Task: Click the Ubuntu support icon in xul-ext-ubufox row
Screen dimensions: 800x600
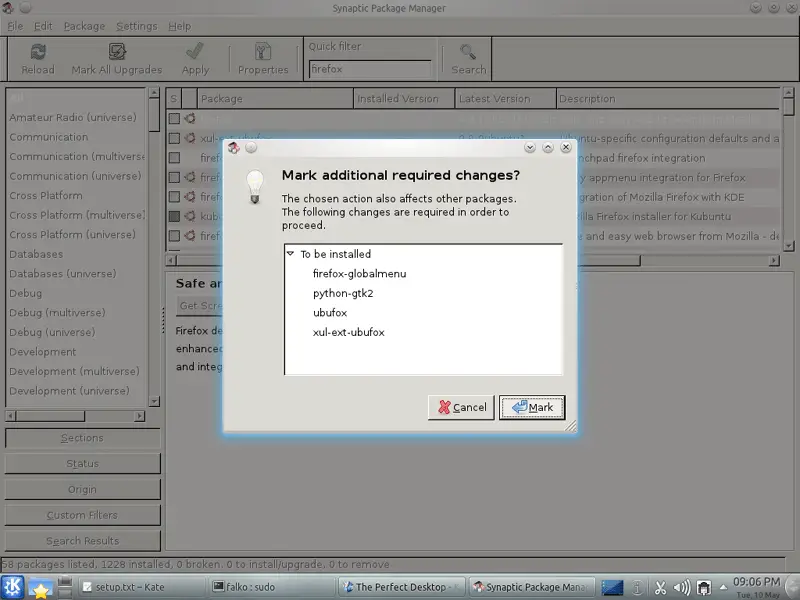Action: coord(190,138)
